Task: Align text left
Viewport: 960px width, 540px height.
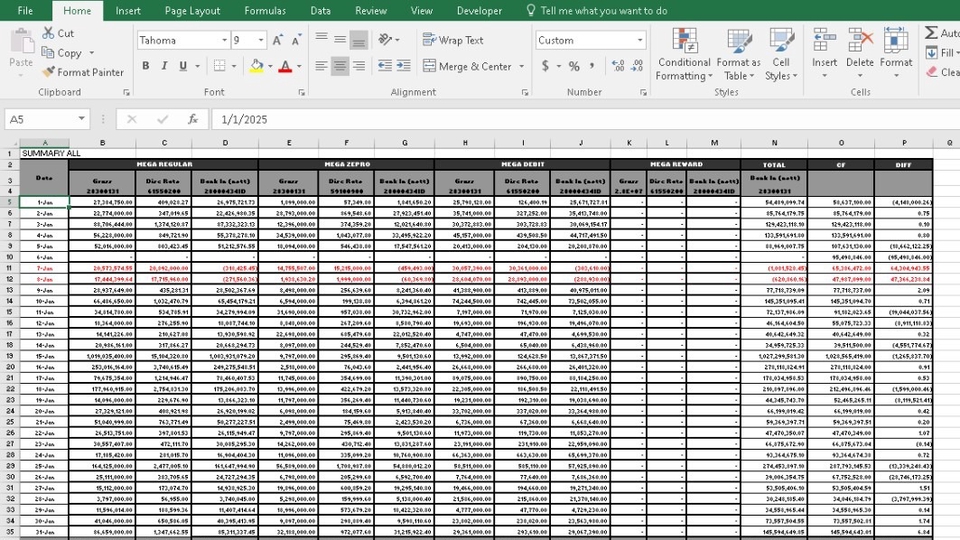Action: pyautogui.click(x=321, y=66)
